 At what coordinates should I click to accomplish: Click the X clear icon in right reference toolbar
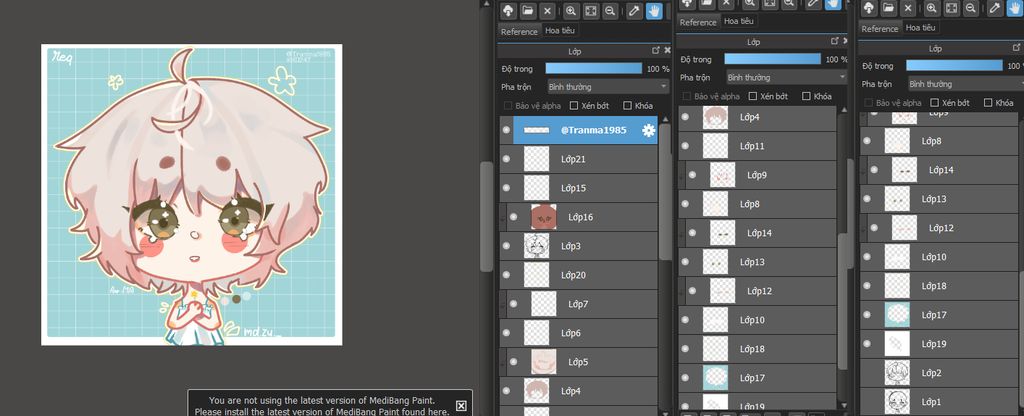908,8
